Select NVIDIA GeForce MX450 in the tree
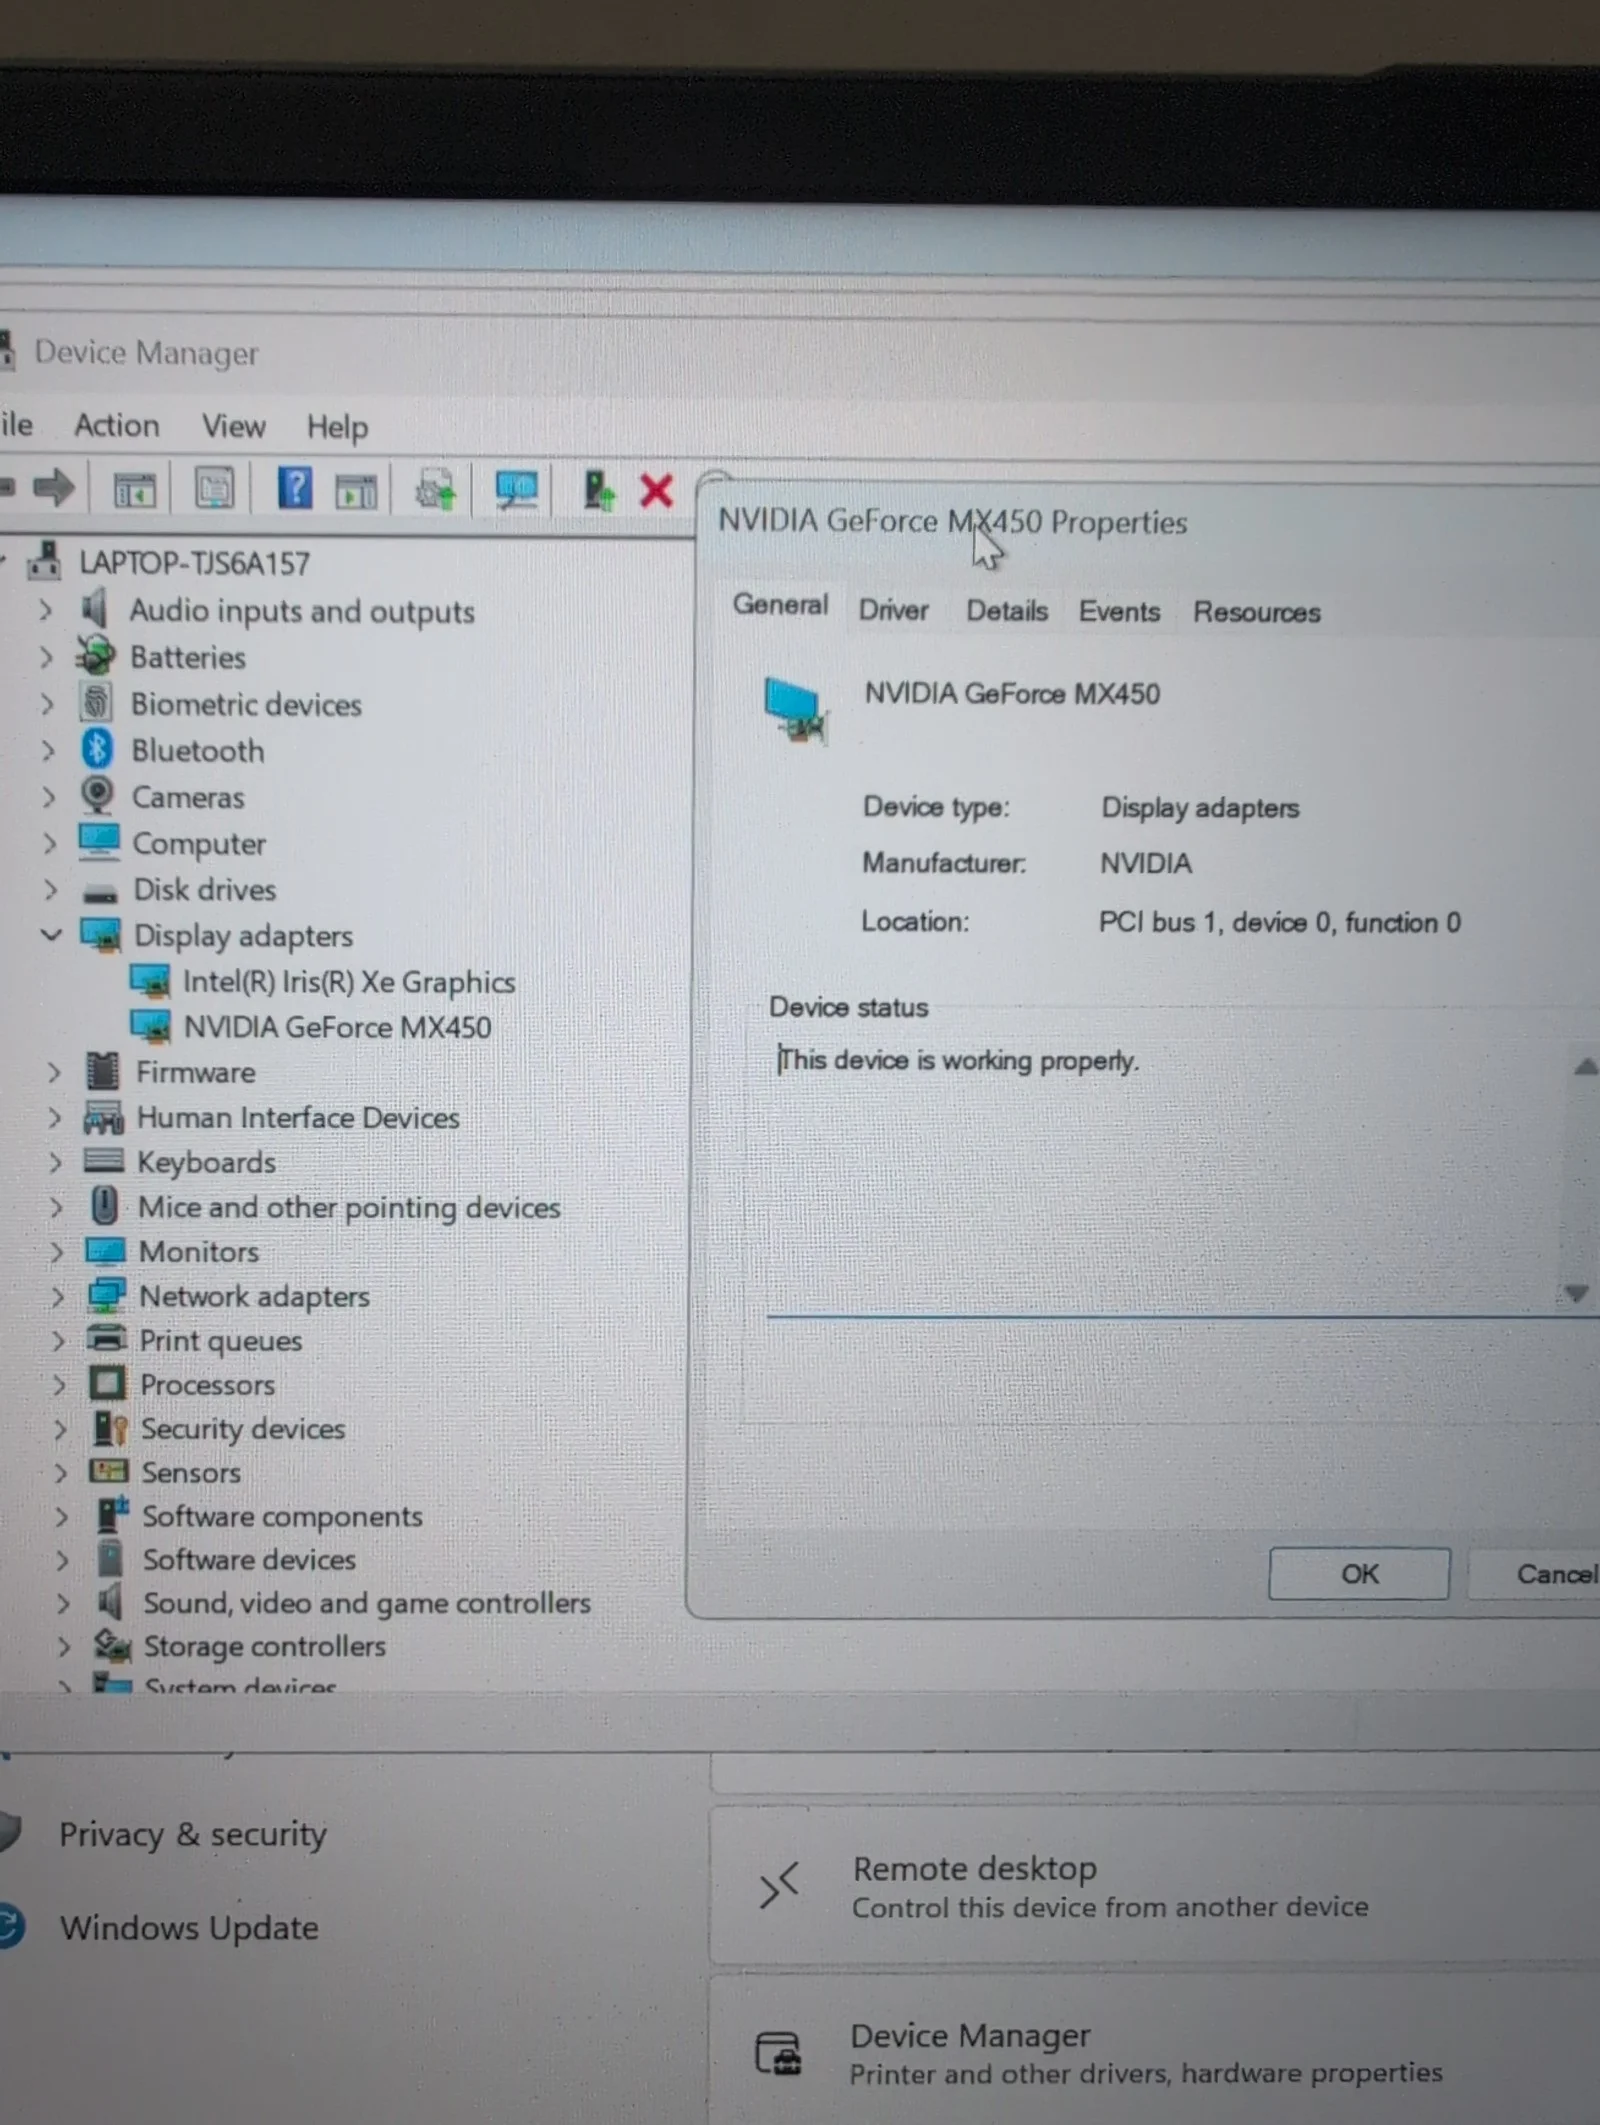This screenshot has width=1600, height=2125. click(x=337, y=1027)
